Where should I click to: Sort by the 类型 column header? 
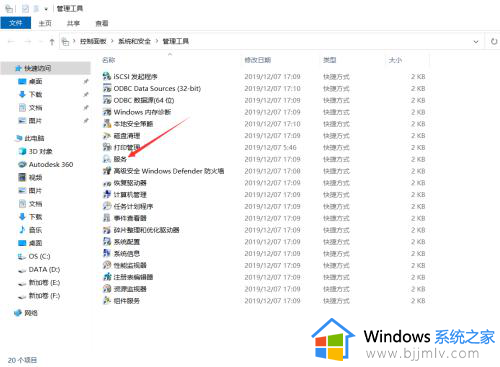330,60
